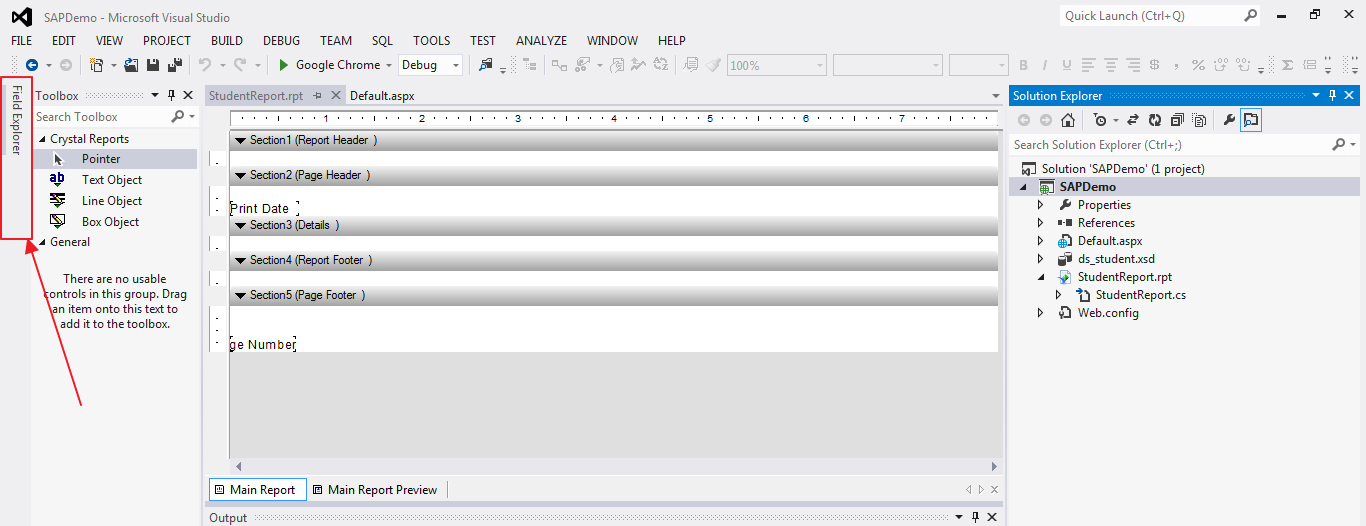
Task: Toggle Align Left in the formatting toolbar
Action: (x=1089, y=65)
